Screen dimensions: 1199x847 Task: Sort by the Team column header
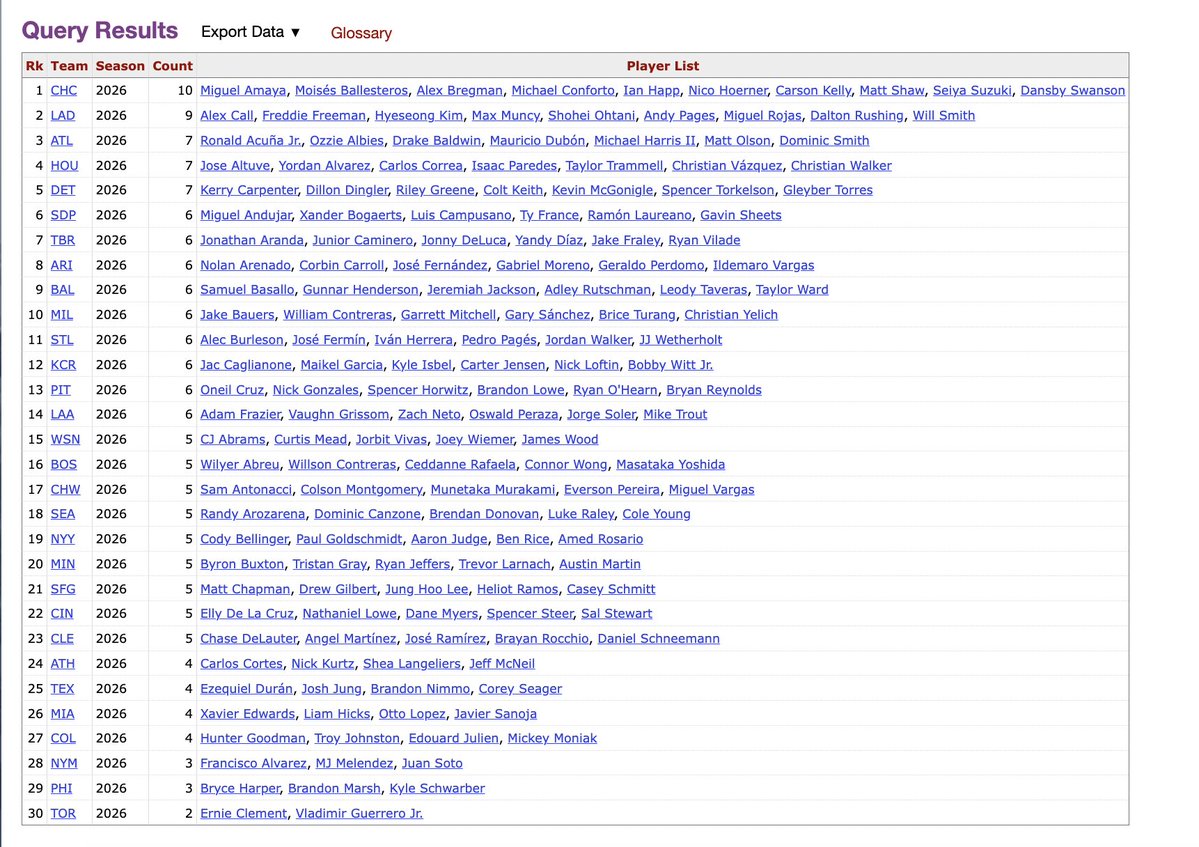point(69,66)
